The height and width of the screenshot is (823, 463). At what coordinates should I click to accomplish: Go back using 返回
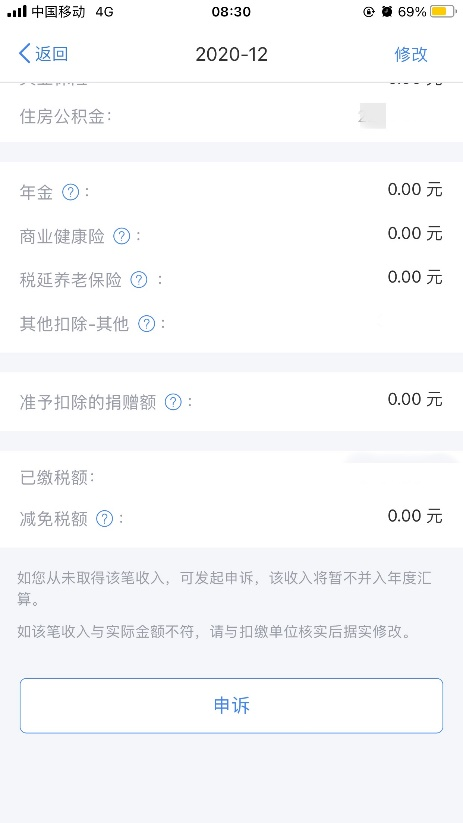[x=44, y=54]
